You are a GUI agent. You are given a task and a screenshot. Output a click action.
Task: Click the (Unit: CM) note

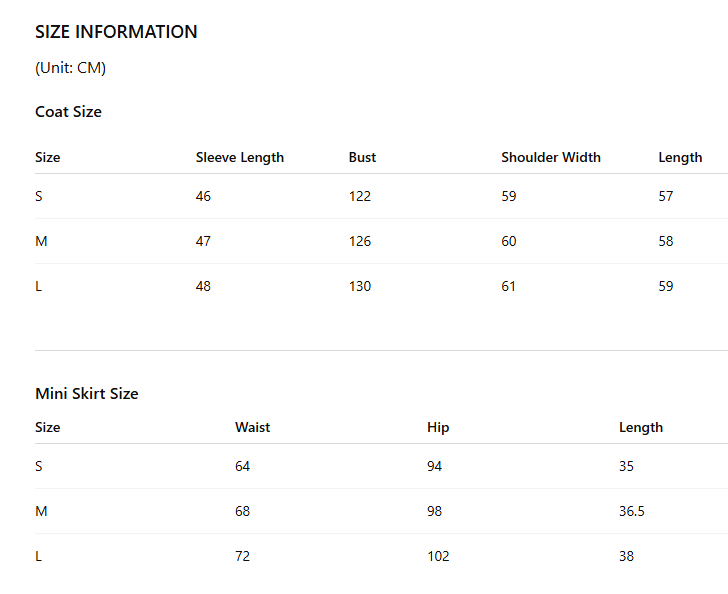click(x=71, y=68)
